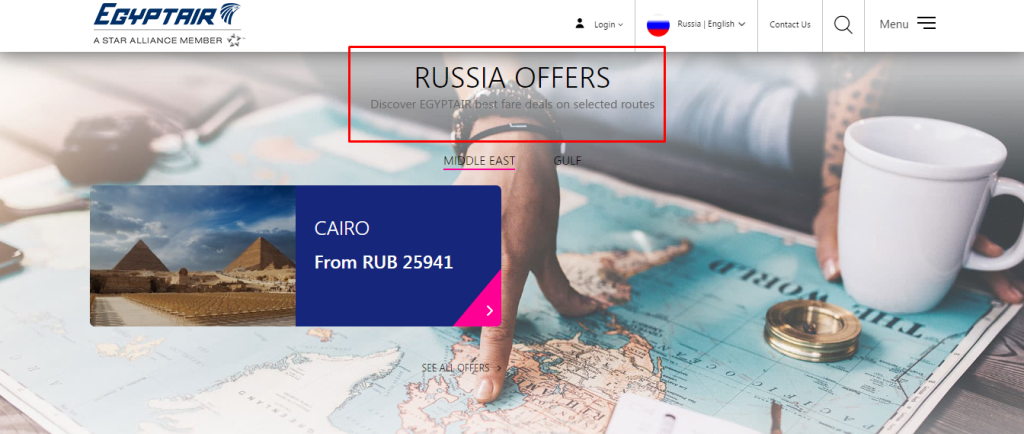1024x434 pixels.
Task: Click the pink arrow on Cairo card
Action: [489, 311]
